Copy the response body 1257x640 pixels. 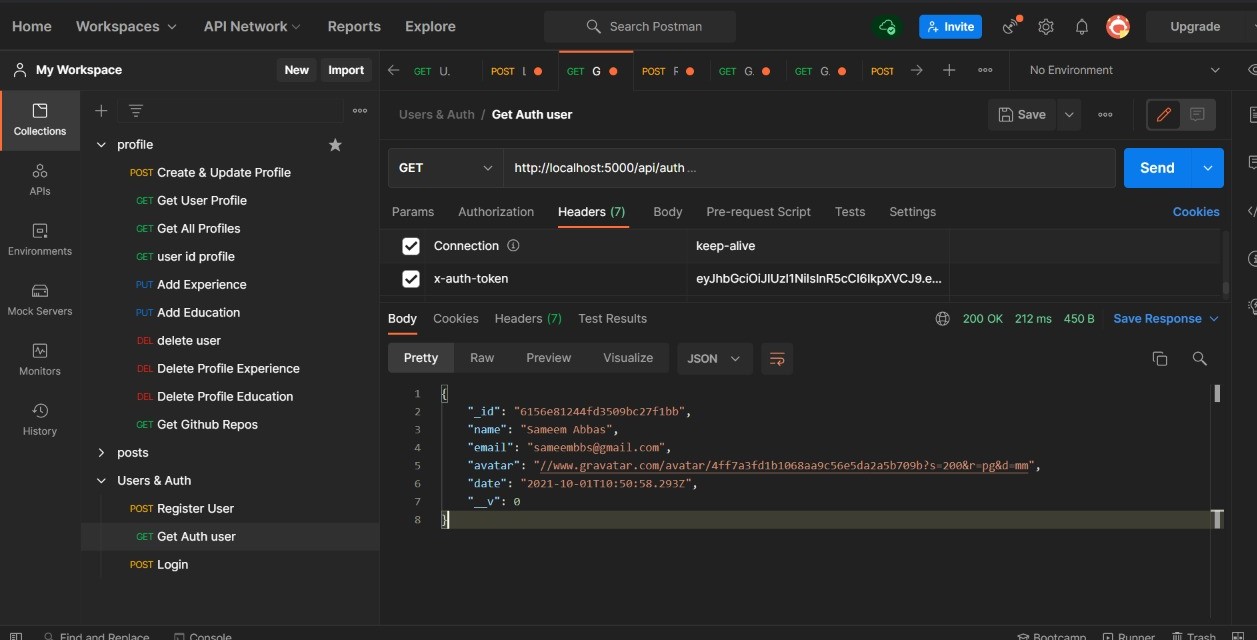point(1160,359)
